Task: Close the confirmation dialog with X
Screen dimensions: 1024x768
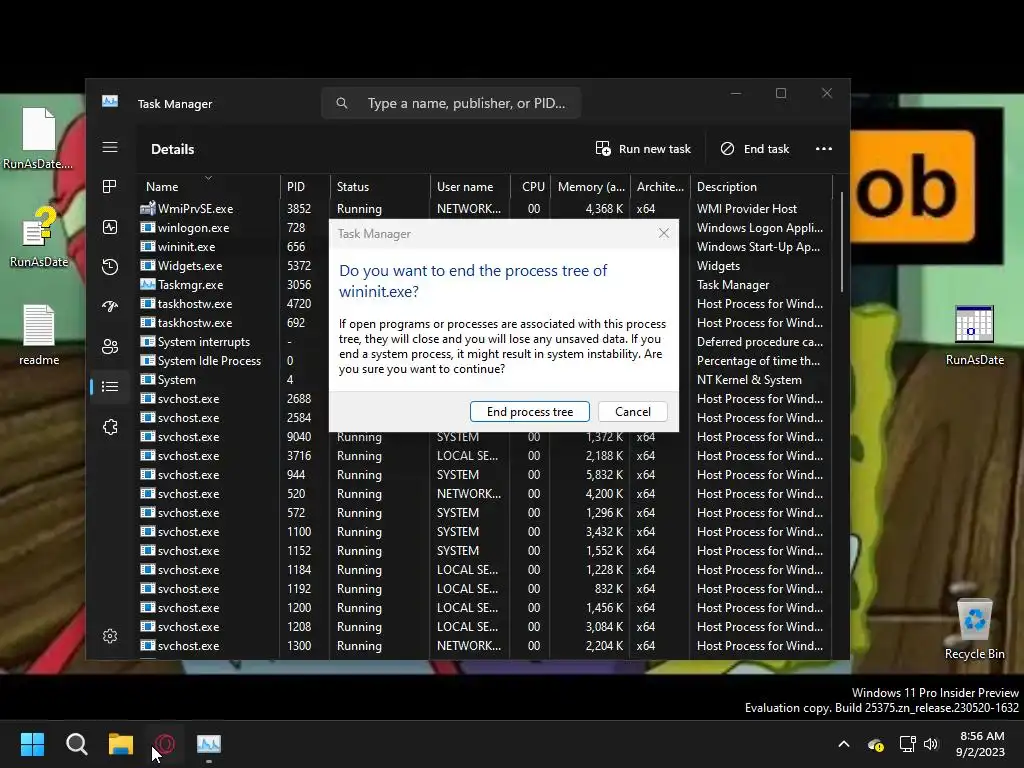Action: point(664,233)
